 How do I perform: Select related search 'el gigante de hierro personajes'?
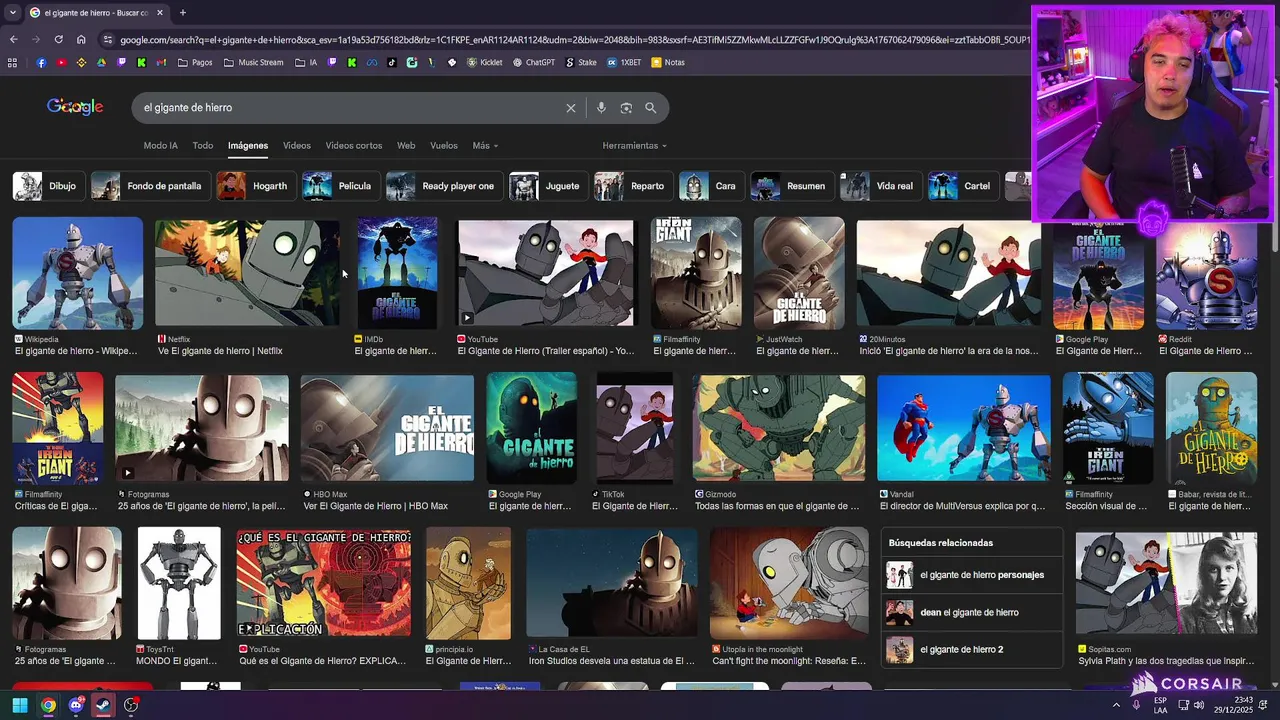(972, 575)
